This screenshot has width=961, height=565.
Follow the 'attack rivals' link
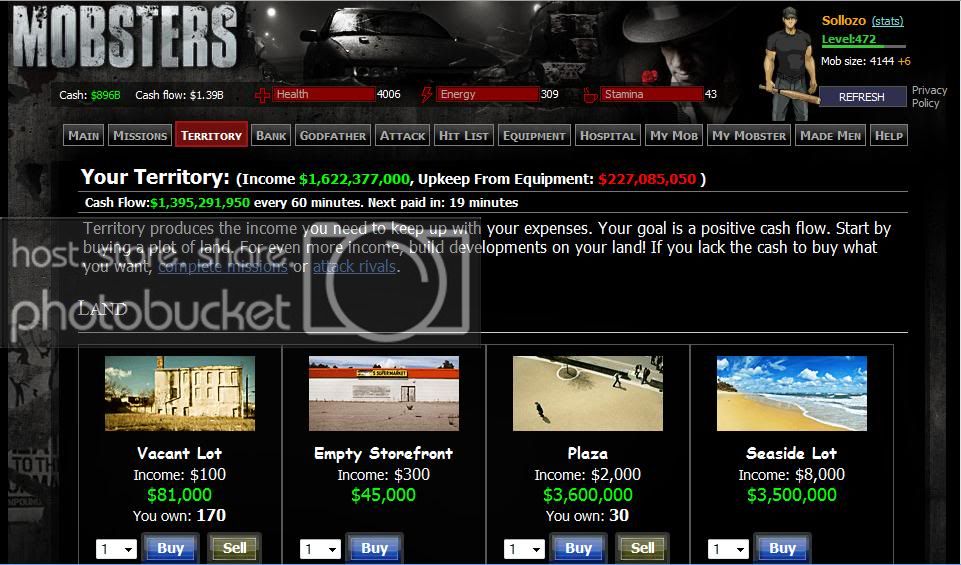tap(354, 267)
